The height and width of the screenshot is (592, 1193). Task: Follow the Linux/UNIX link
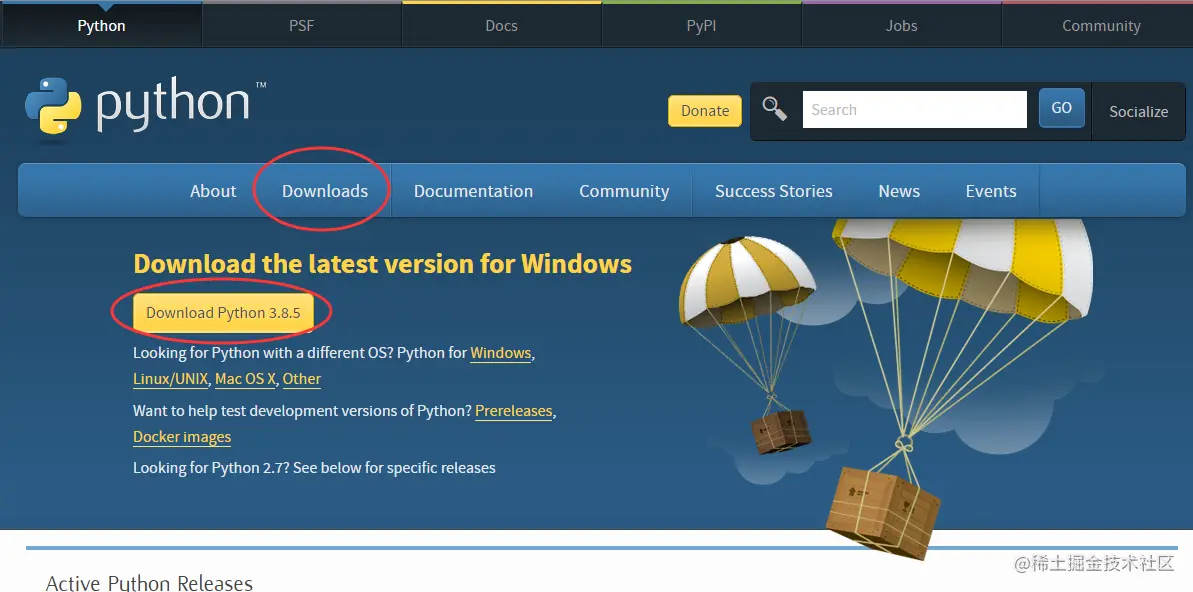[x=170, y=379]
